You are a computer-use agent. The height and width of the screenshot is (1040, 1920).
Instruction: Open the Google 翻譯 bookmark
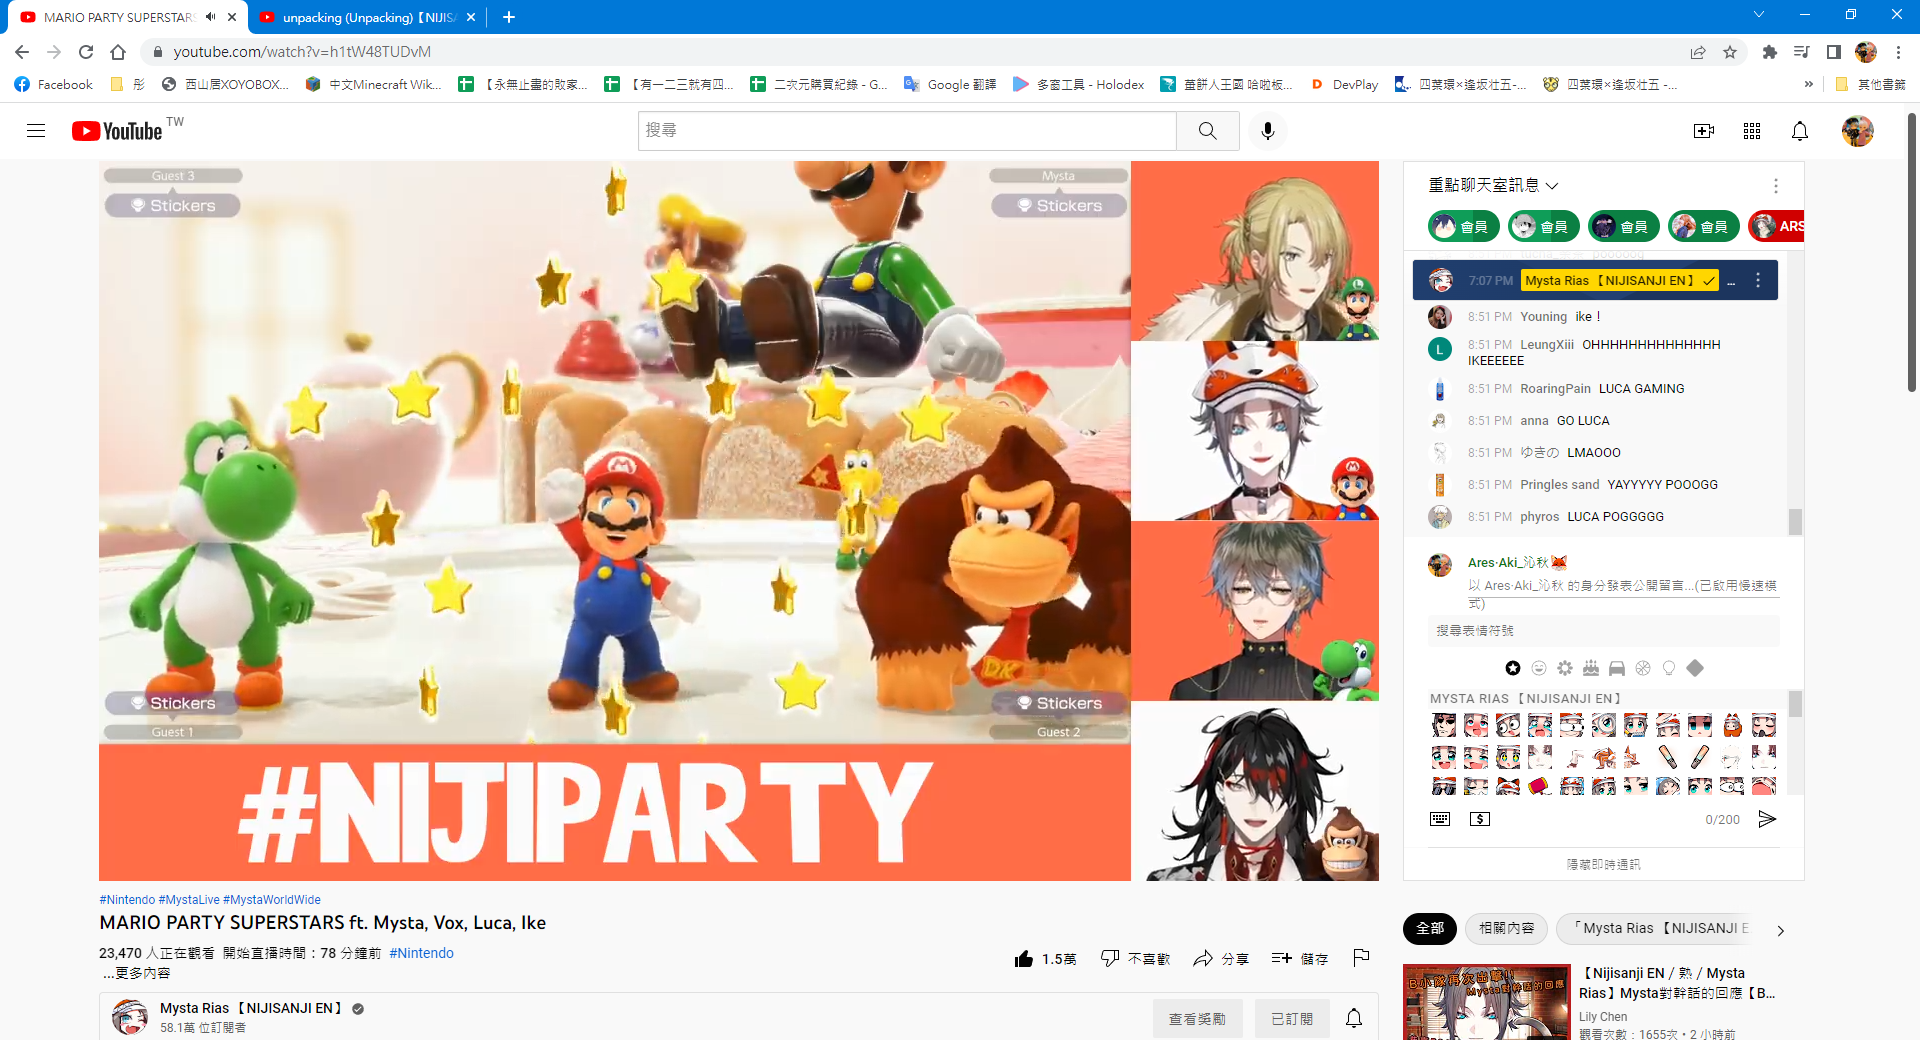click(950, 85)
